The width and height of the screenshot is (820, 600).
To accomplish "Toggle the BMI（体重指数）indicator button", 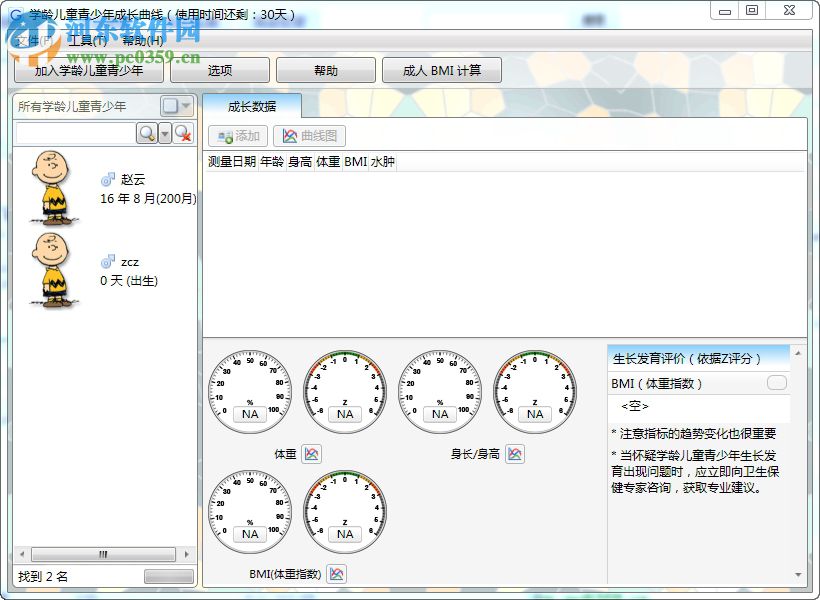I will 777,383.
